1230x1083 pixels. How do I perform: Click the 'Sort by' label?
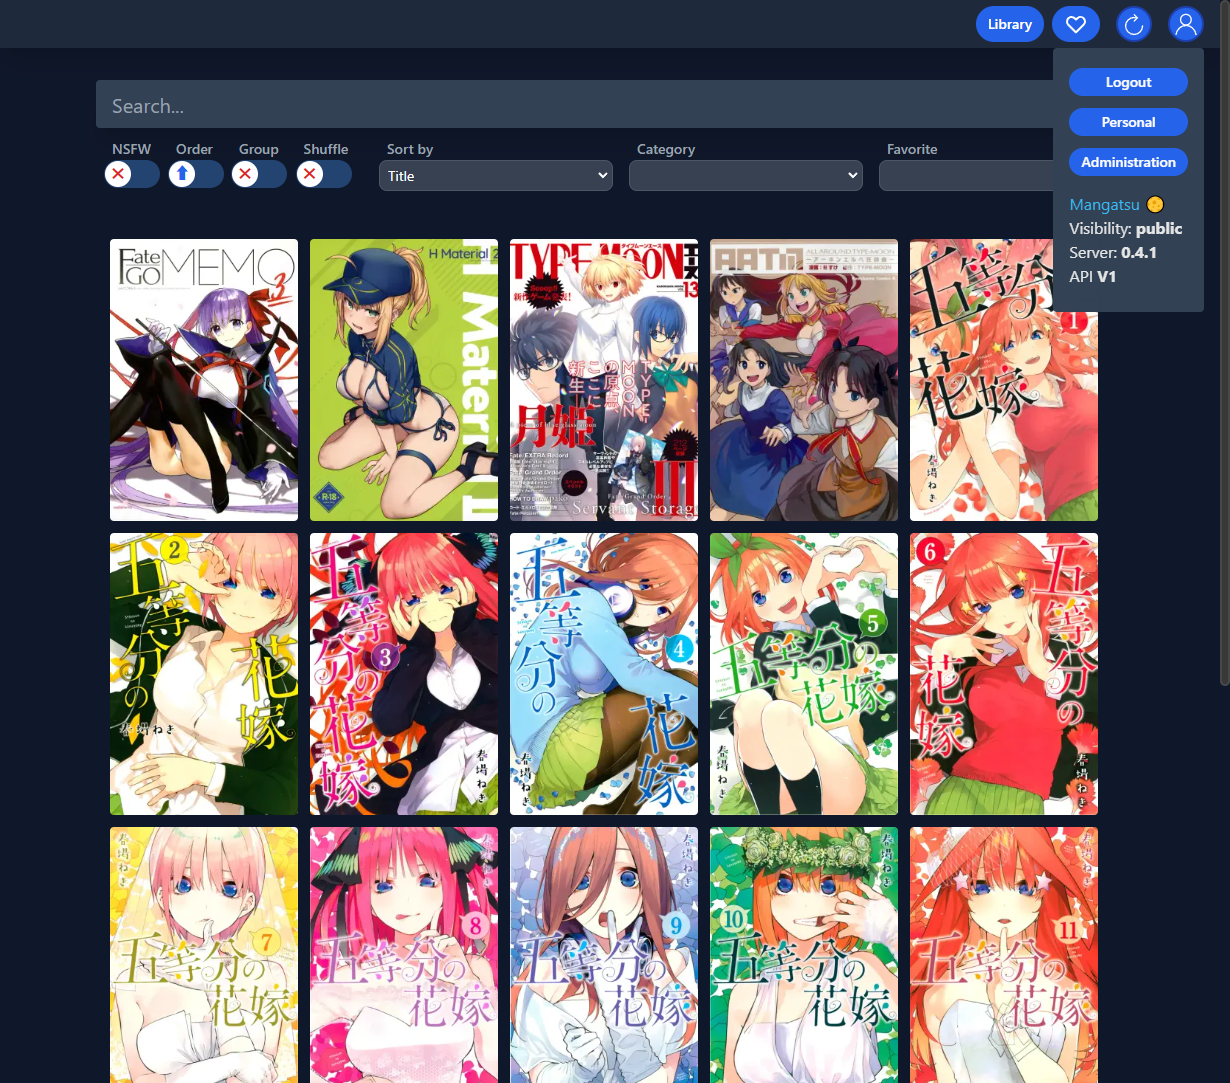[x=410, y=149]
